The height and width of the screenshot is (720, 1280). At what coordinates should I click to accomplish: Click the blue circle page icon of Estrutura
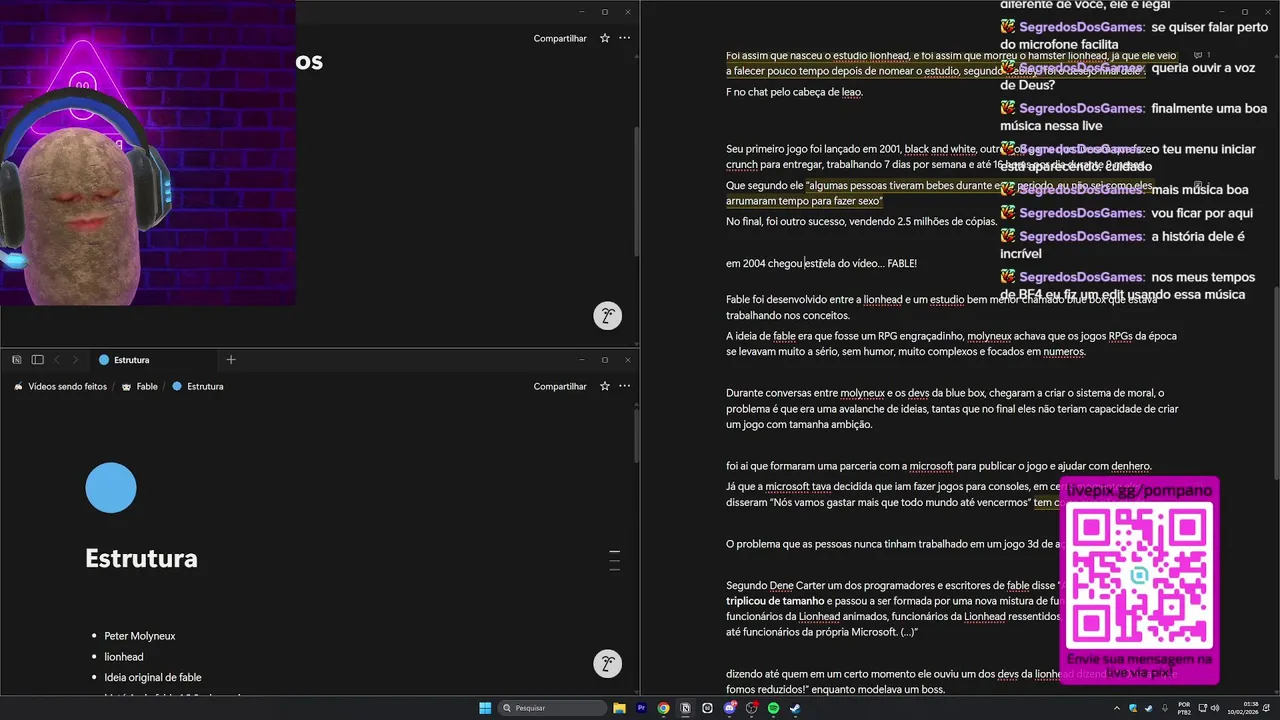111,488
